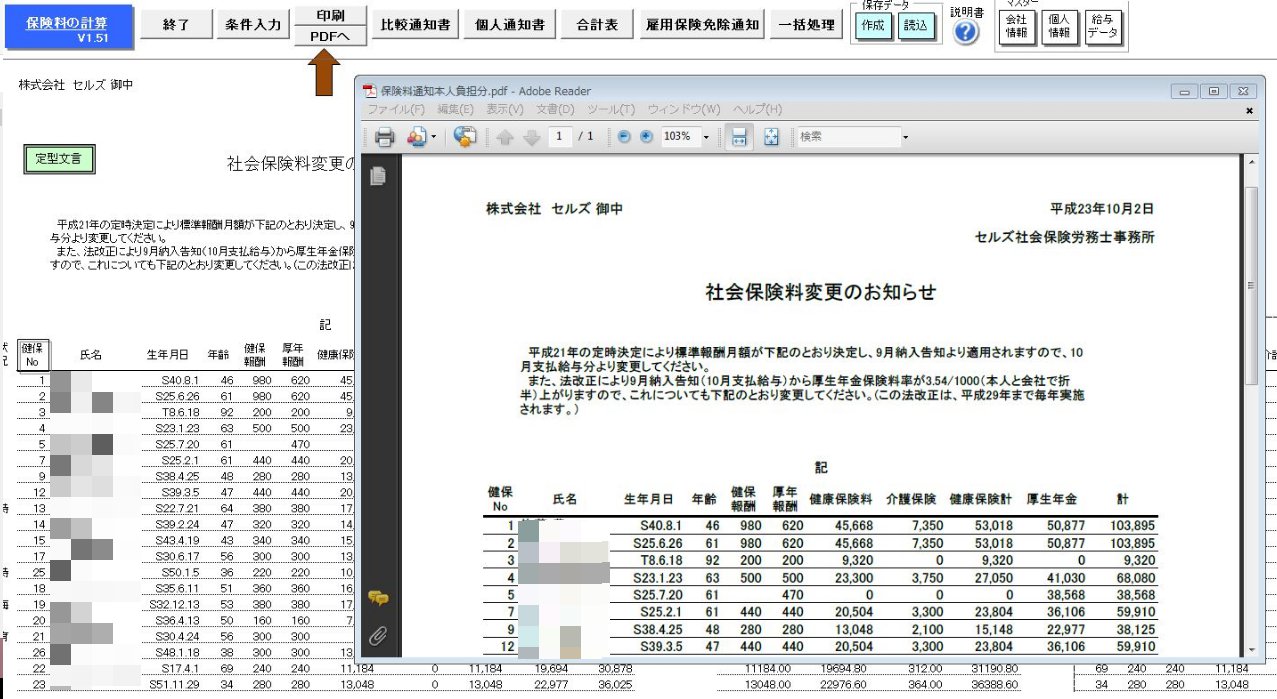Close the PDF document with the x
1277x699 pixels.
click(x=1249, y=110)
